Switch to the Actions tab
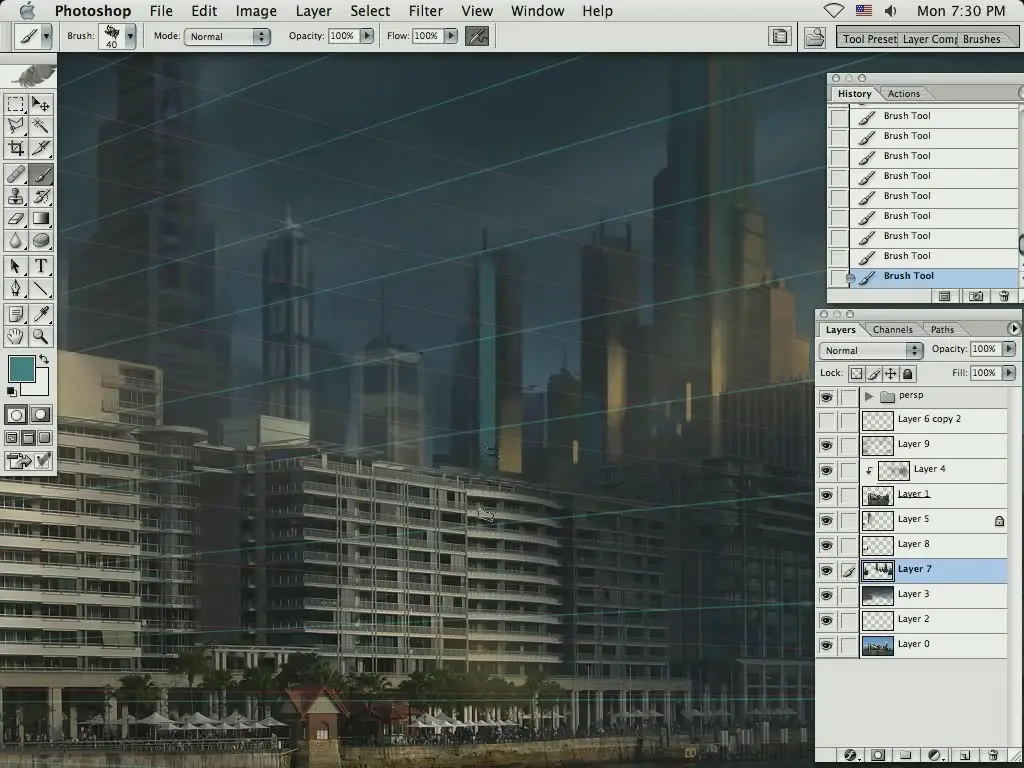The image size is (1024, 768). point(904,94)
